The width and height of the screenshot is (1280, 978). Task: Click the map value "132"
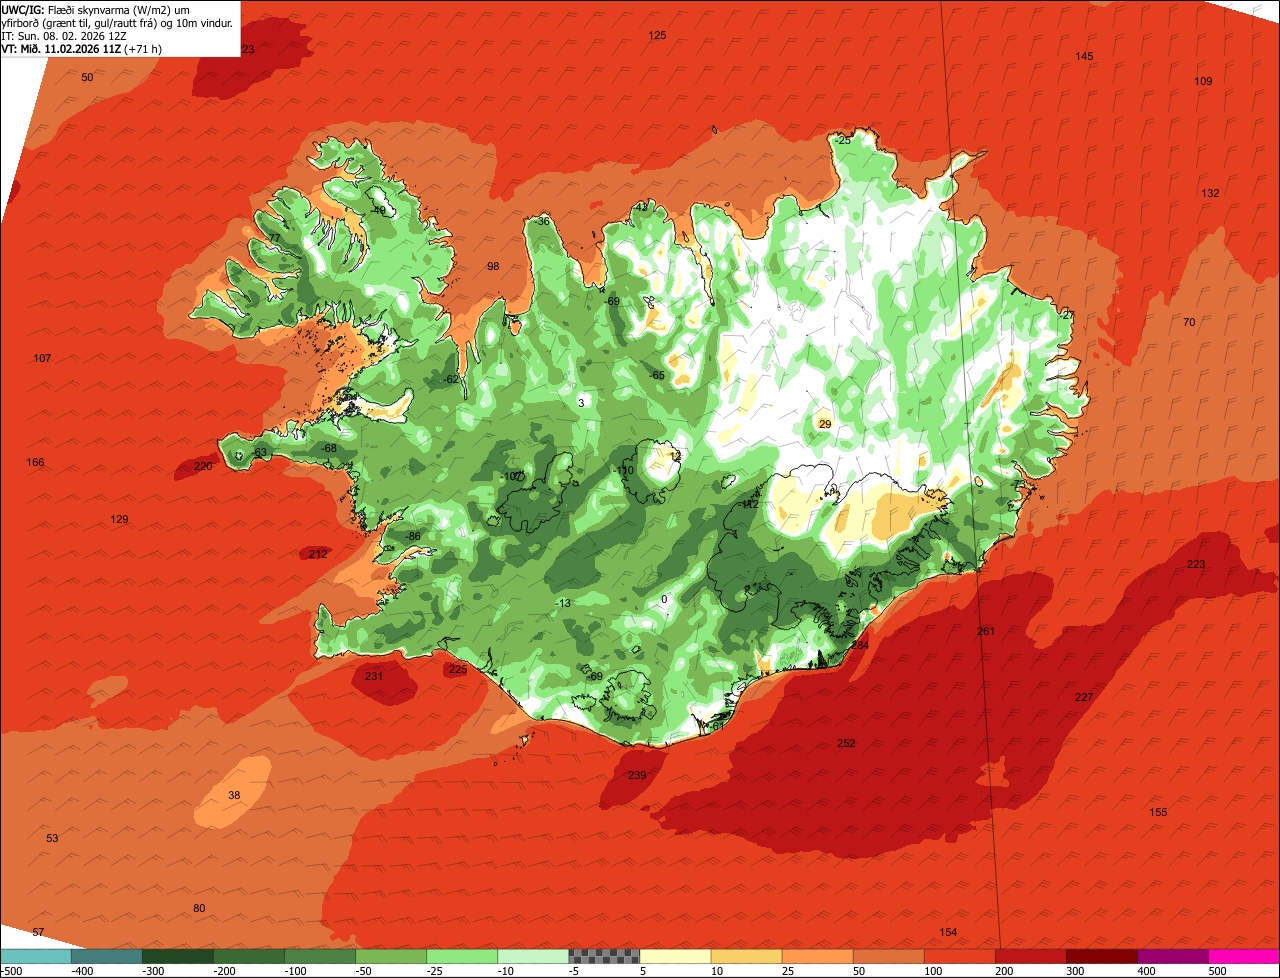(1210, 193)
